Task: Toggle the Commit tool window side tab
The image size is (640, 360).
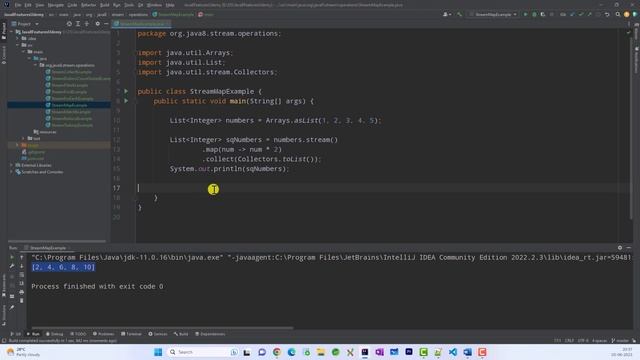Action: 4,55
